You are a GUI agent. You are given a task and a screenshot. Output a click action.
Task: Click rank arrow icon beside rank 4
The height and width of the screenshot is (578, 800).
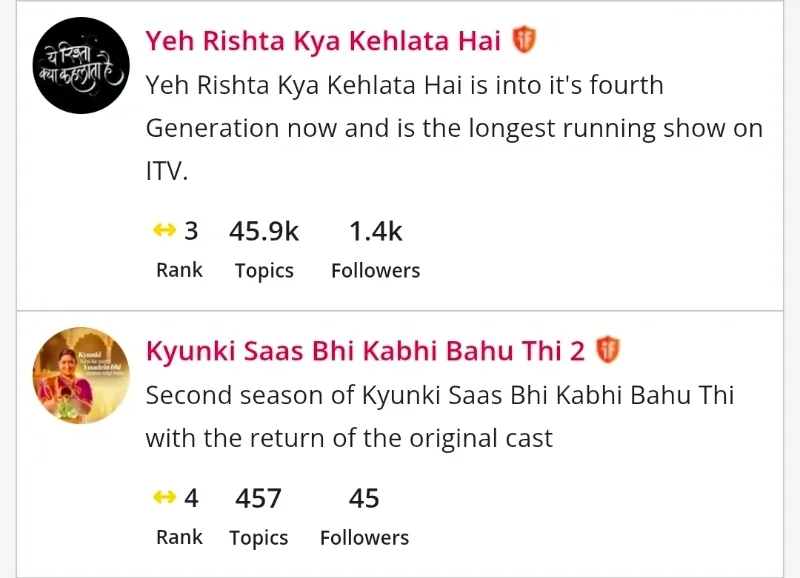point(164,497)
